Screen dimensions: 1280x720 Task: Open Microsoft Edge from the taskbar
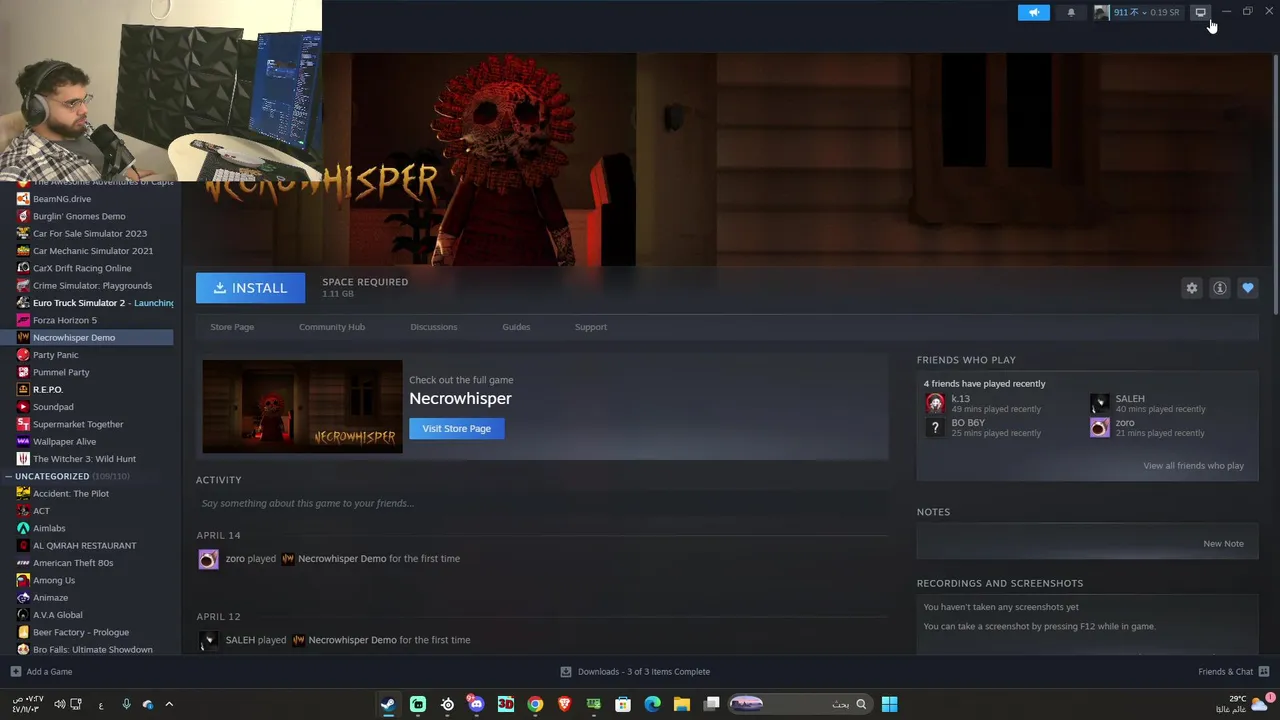click(652, 705)
